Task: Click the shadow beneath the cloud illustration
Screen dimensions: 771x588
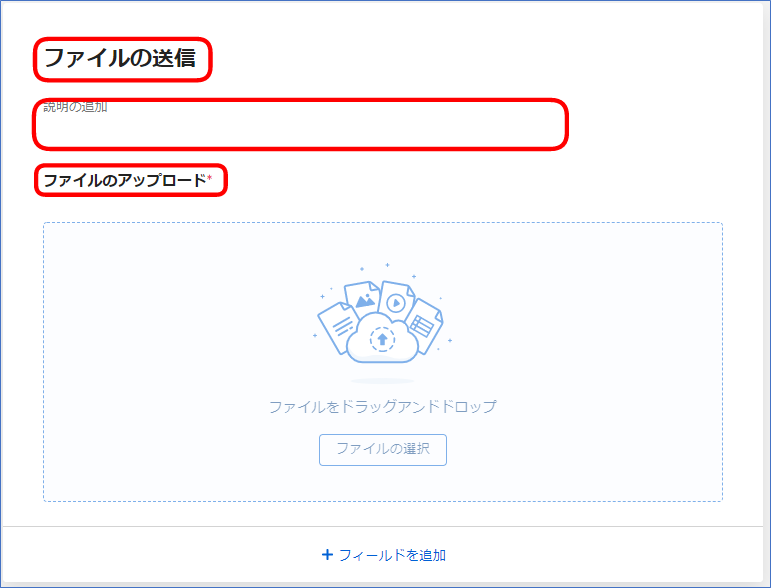Action: tap(382, 381)
